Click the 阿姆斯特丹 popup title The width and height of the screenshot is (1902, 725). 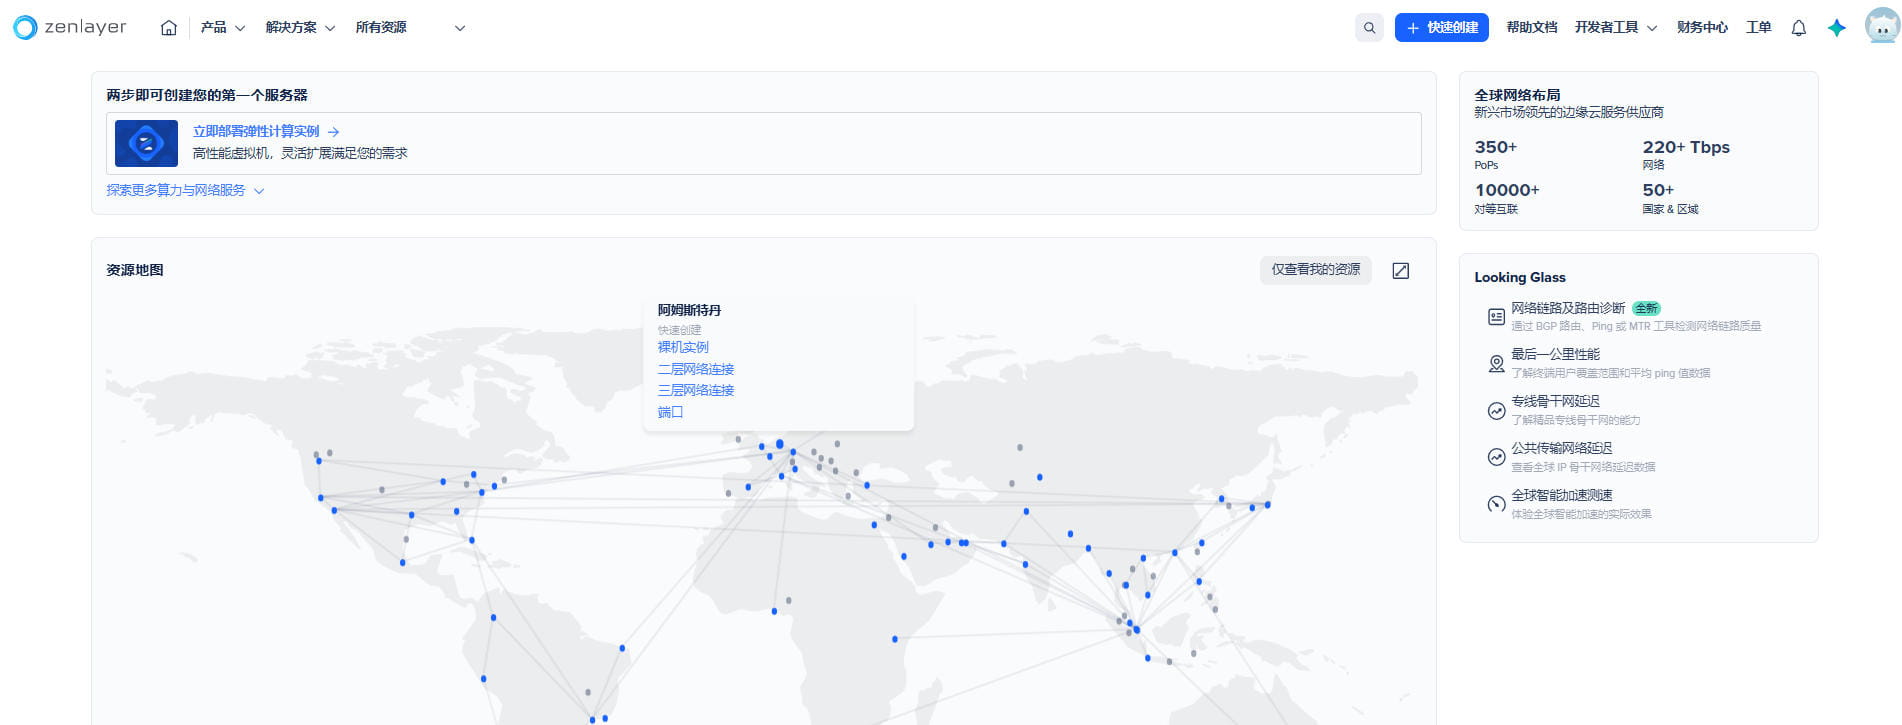point(689,310)
